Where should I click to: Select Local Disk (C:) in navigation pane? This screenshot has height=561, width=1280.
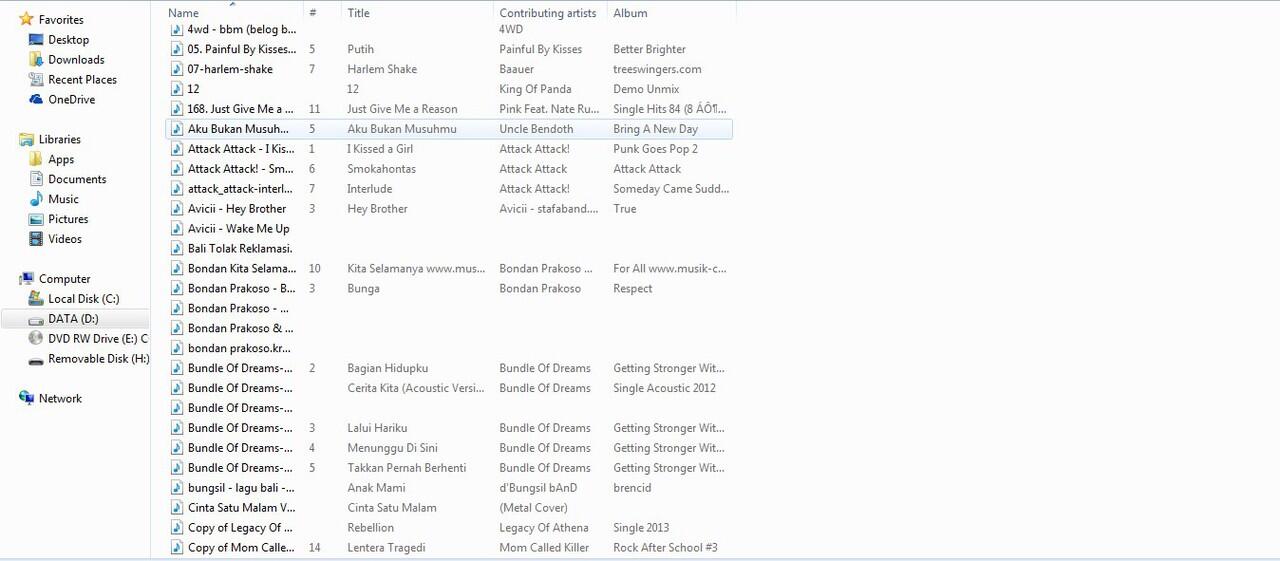point(84,299)
